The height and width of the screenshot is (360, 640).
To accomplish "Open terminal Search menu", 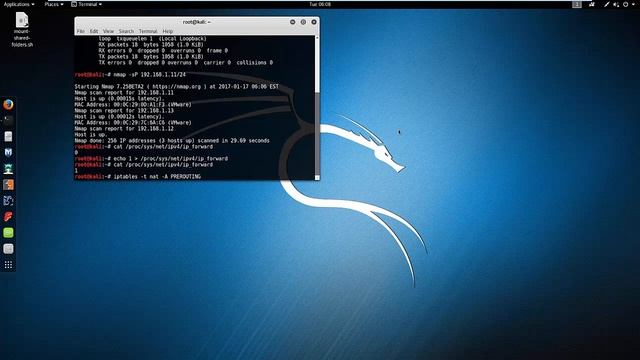I will click(126, 31).
